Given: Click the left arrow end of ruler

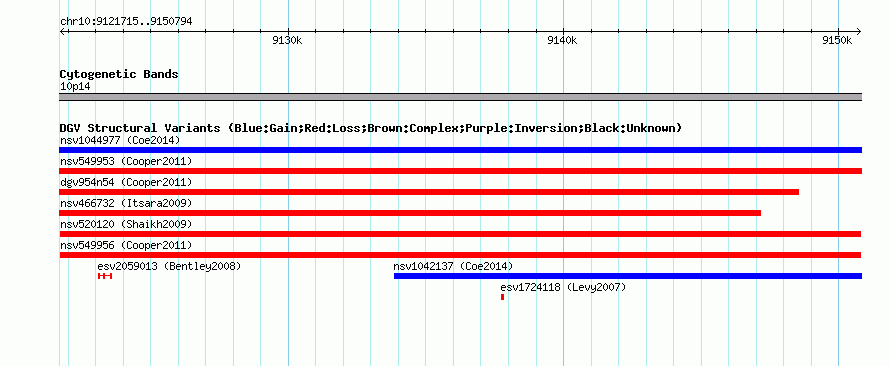Looking at the screenshot, I should point(62,31).
